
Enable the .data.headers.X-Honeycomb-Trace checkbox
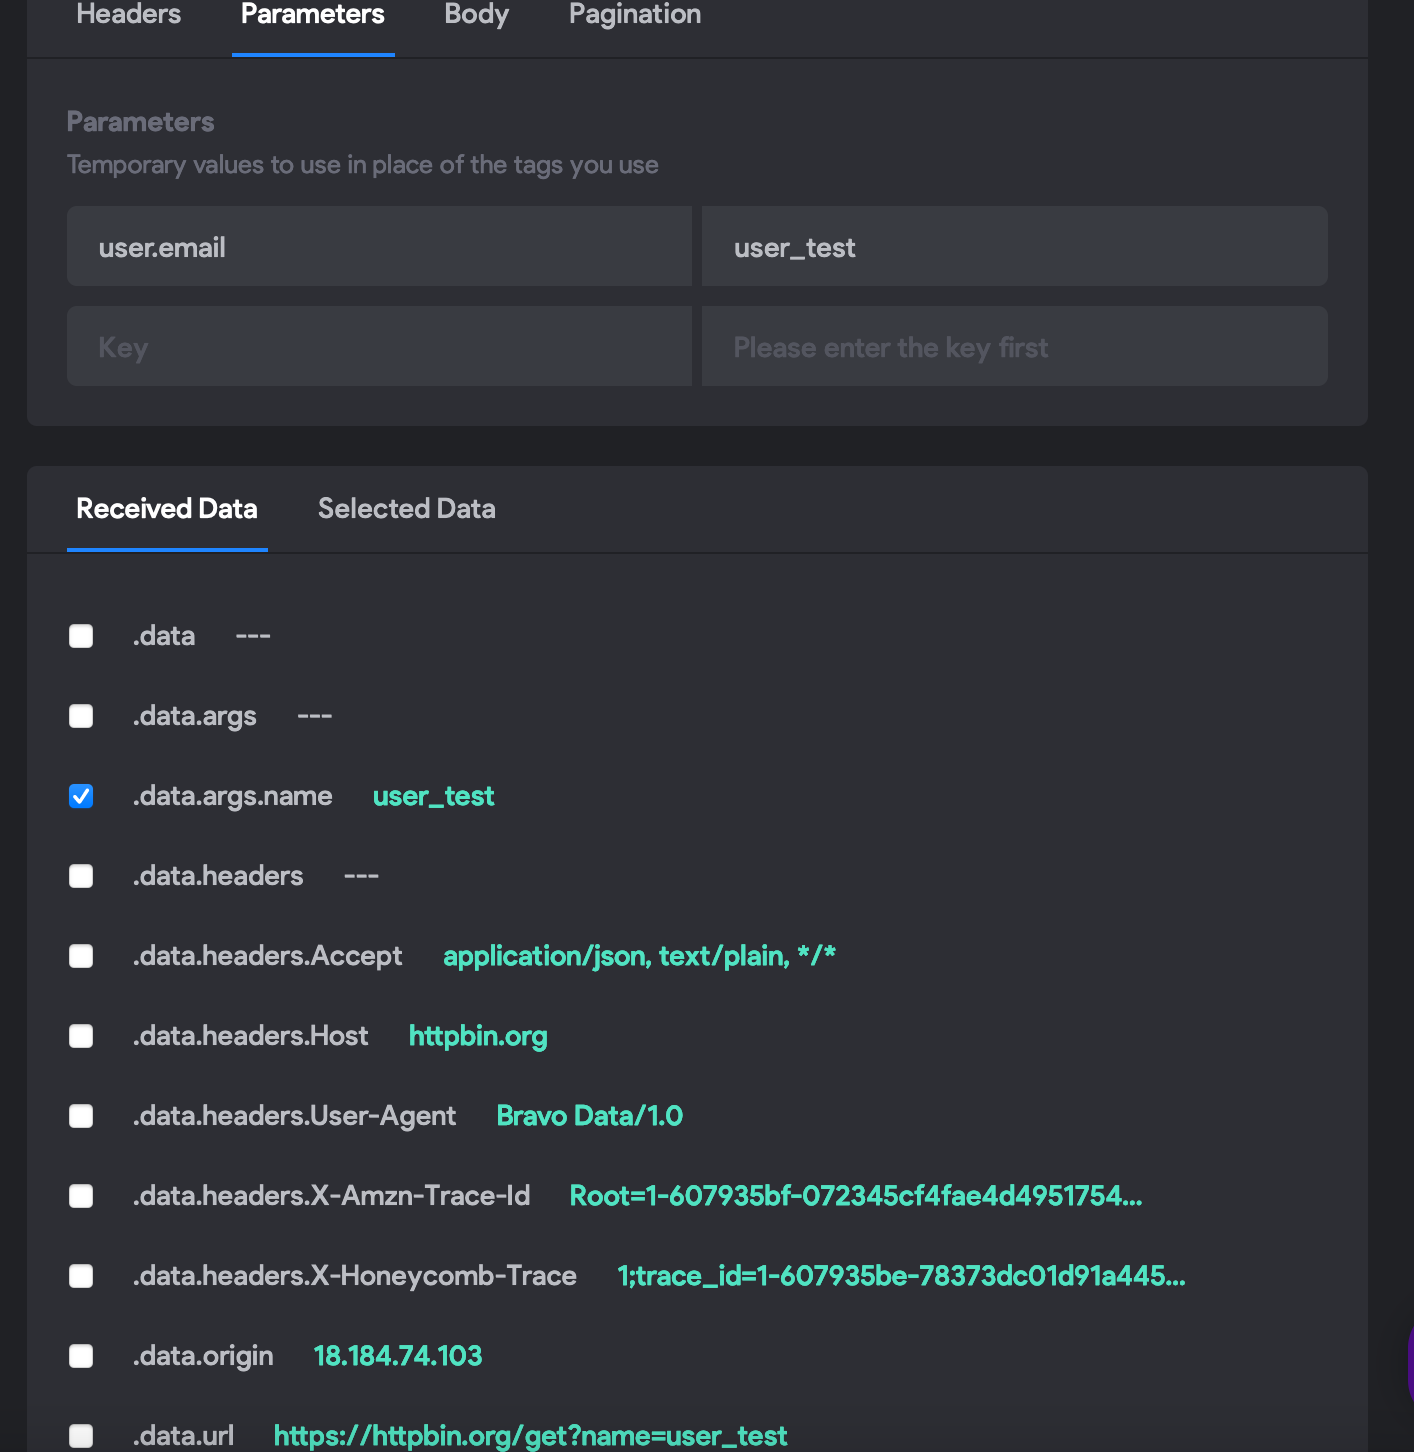pos(81,1277)
